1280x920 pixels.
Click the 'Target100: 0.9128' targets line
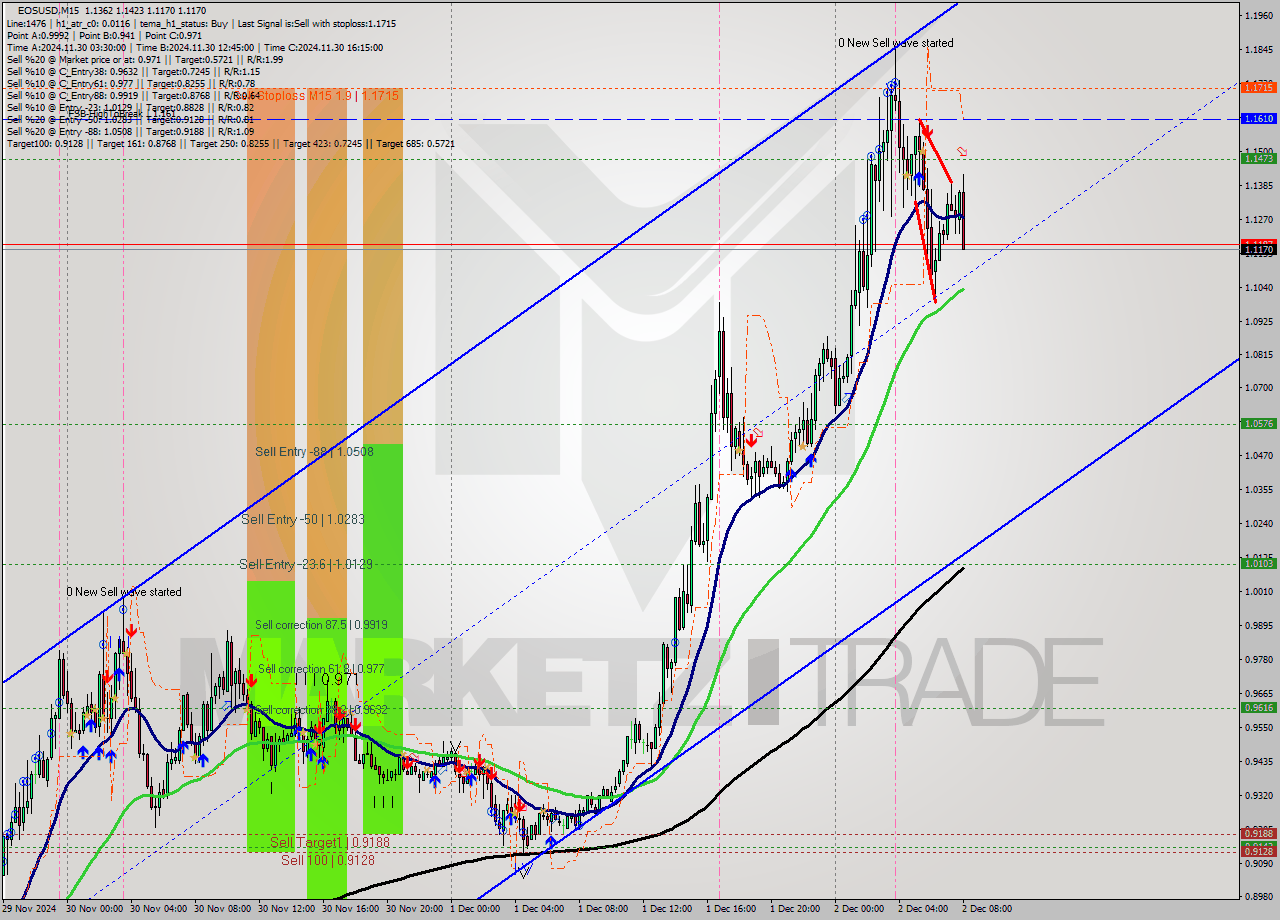231,143
